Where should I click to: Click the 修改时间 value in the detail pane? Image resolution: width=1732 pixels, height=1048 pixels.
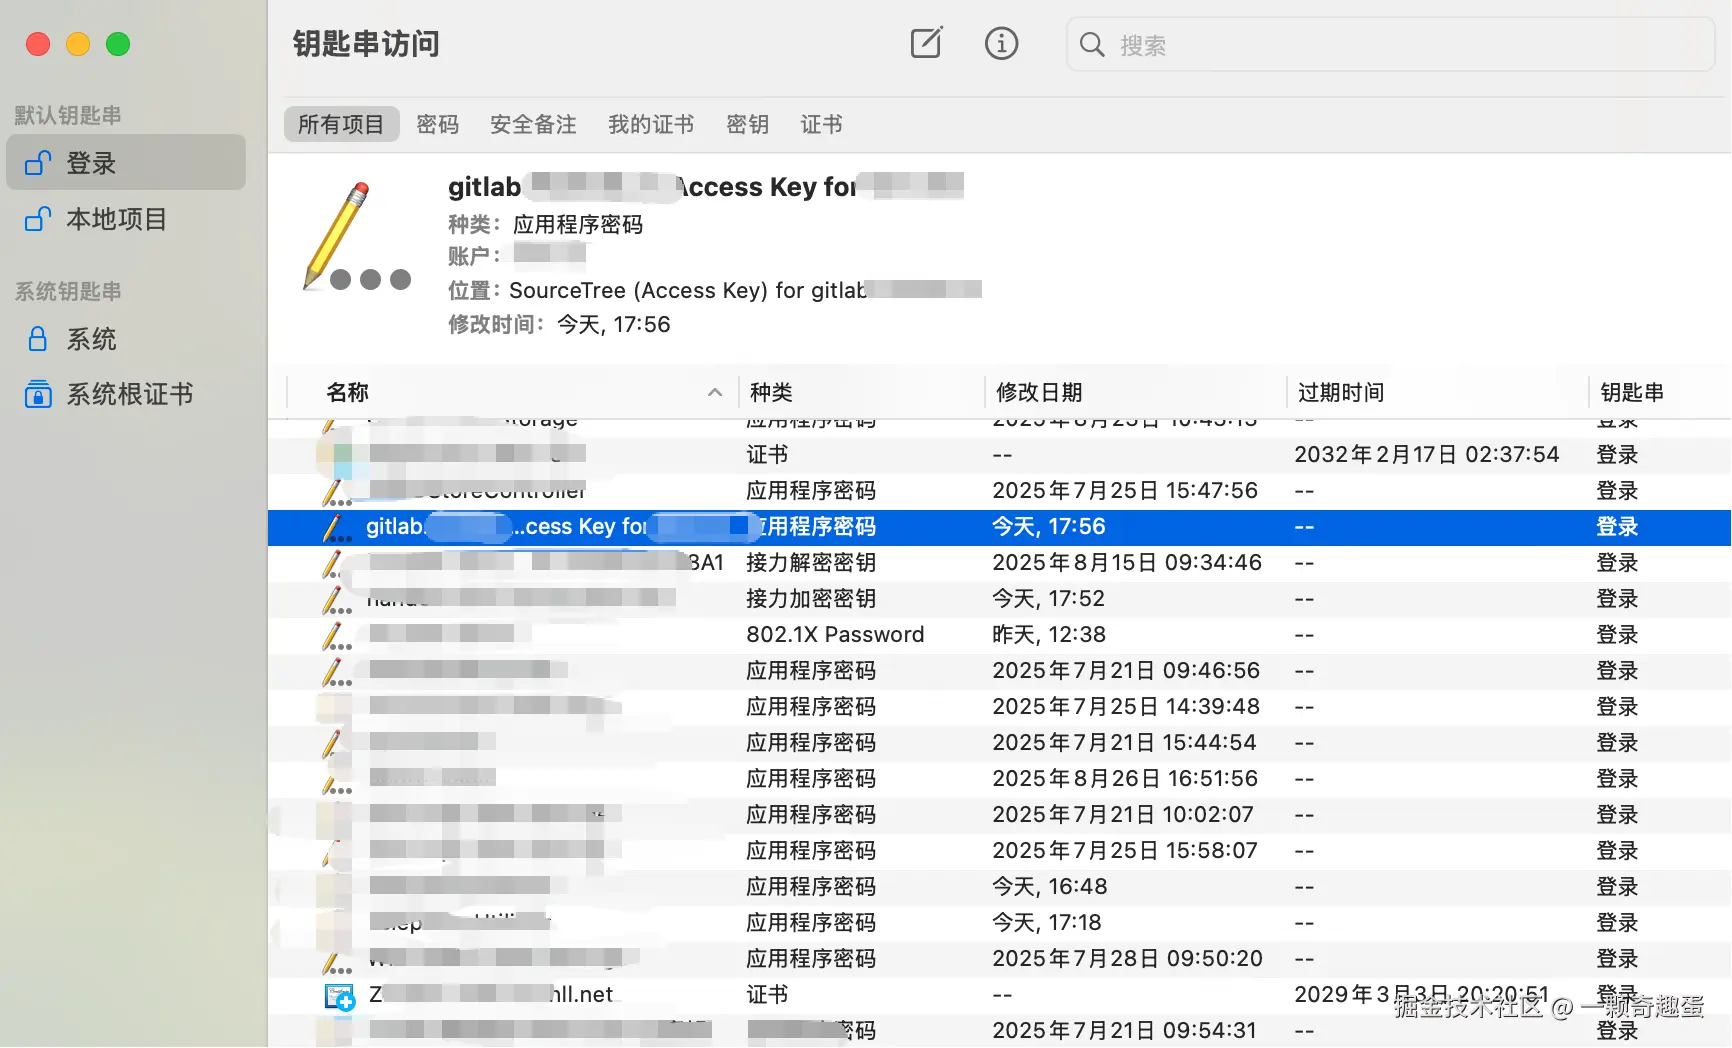pyautogui.click(x=613, y=324)
